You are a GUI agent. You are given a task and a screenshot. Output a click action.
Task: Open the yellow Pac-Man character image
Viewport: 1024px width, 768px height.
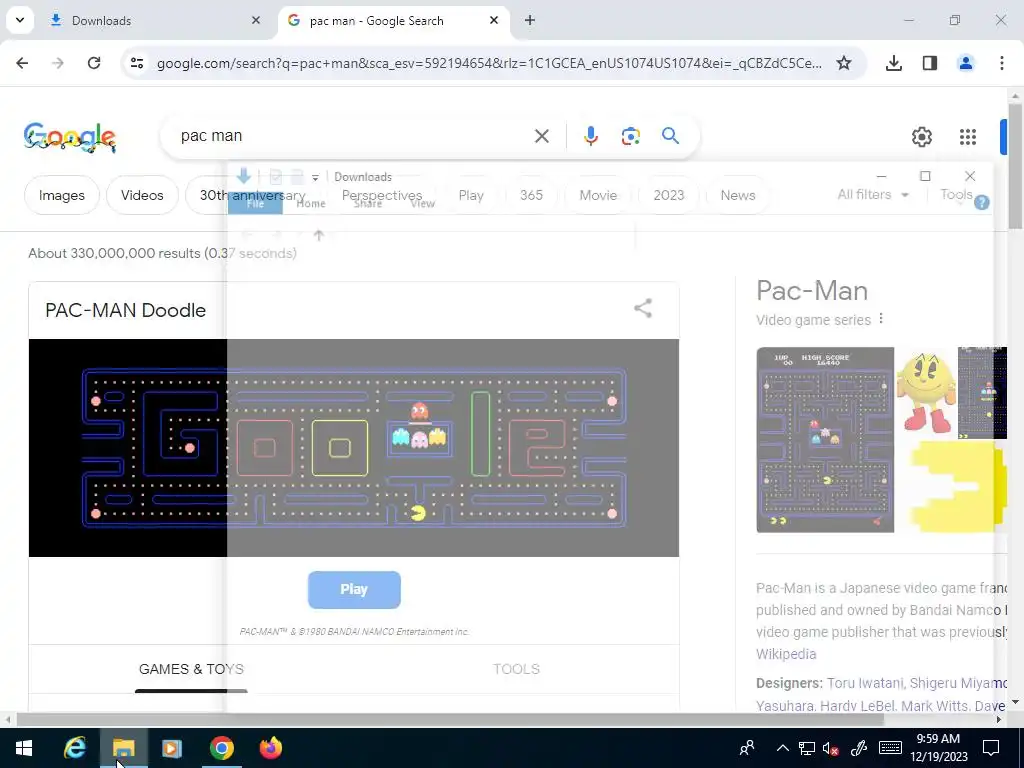(926, 392)
